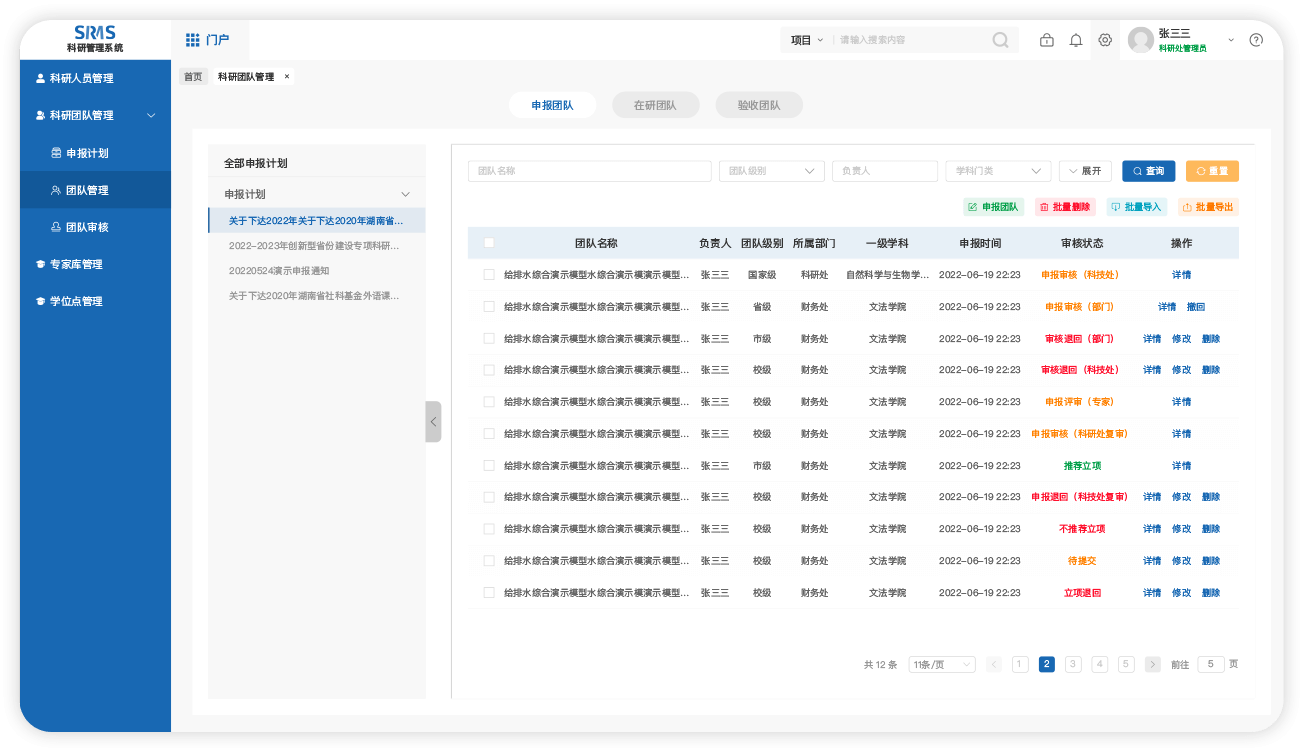Check the row with status 审核退回（科技处）
The height and width of the screenshot is (752, 1304).
click(489, 369)
